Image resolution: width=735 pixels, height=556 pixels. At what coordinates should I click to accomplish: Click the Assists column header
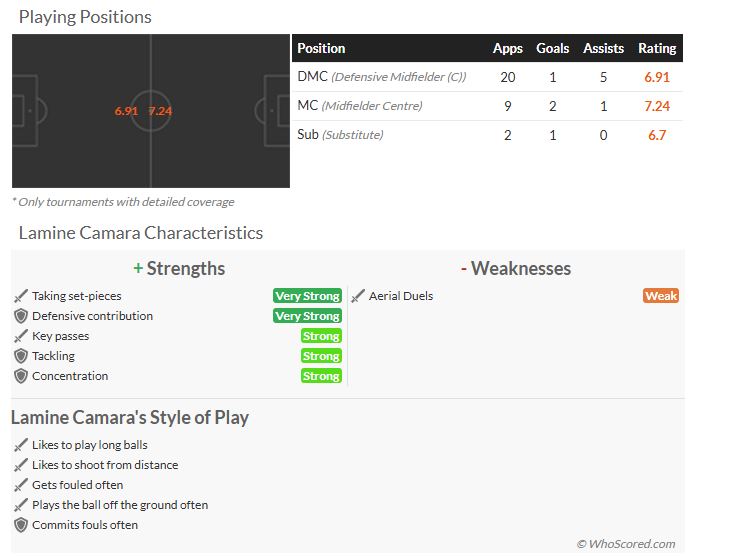point(603,48)
